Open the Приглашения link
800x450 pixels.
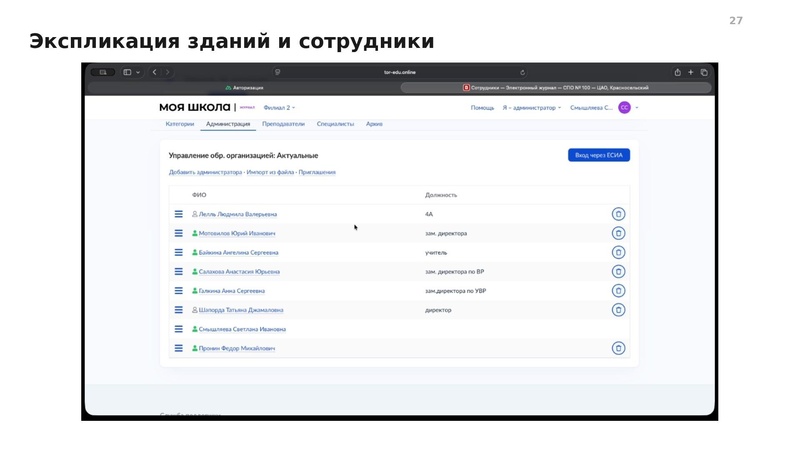tap(317, 172)
